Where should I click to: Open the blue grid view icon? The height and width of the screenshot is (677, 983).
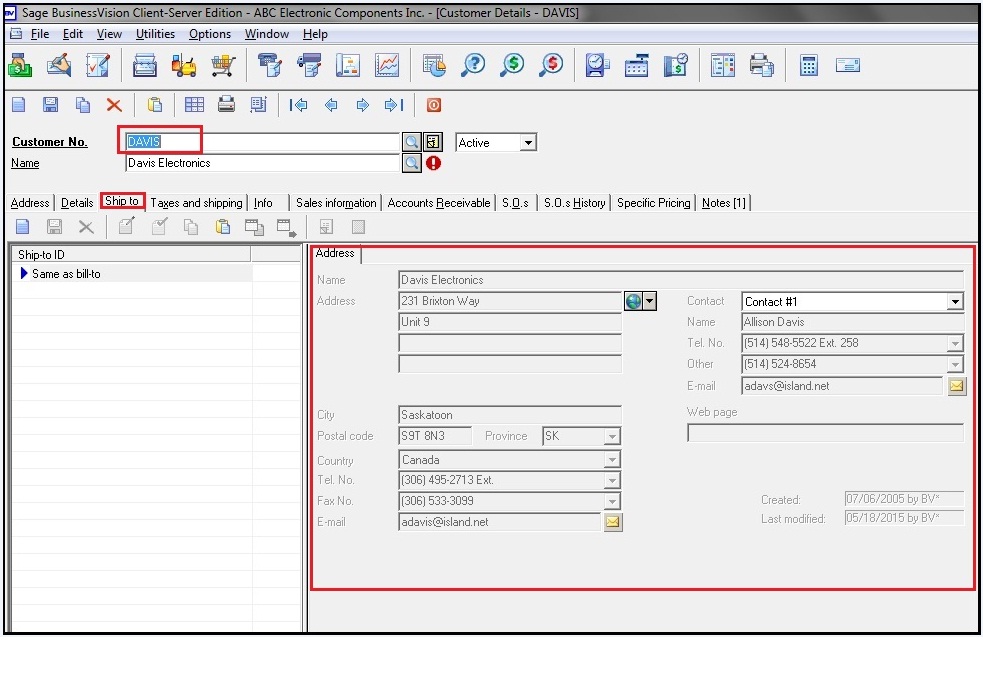pyautogui.click(x=194, y=105)
